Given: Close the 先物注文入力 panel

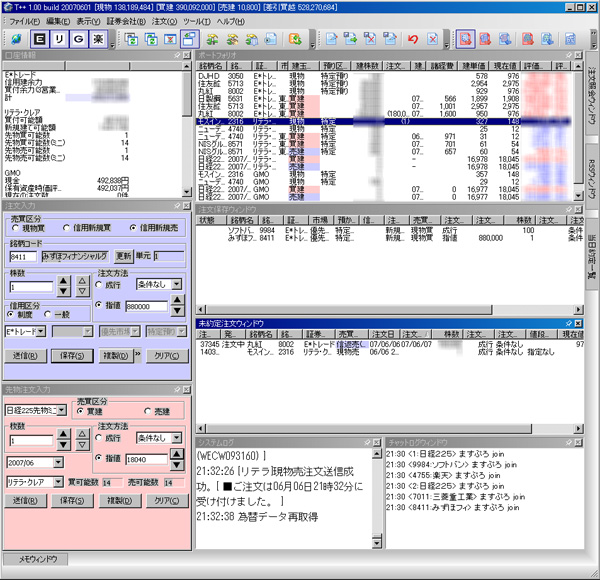Looking at the screenshot, I should [x=186, y=389].
